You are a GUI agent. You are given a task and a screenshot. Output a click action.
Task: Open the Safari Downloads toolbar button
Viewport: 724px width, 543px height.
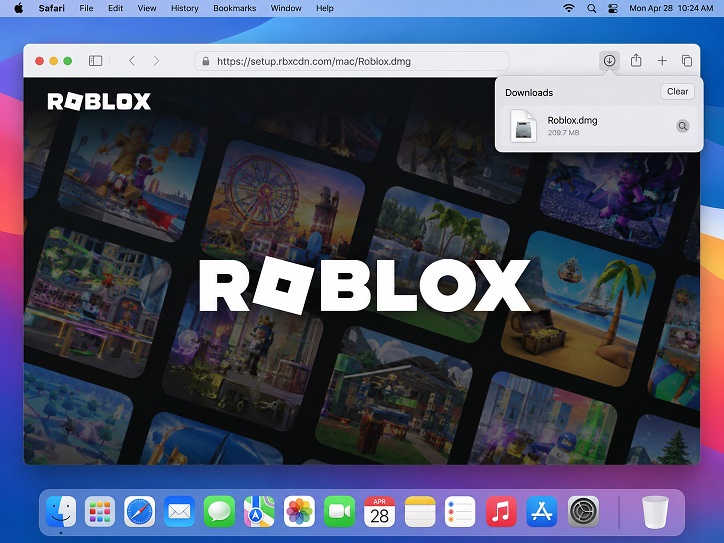[609, 60]
